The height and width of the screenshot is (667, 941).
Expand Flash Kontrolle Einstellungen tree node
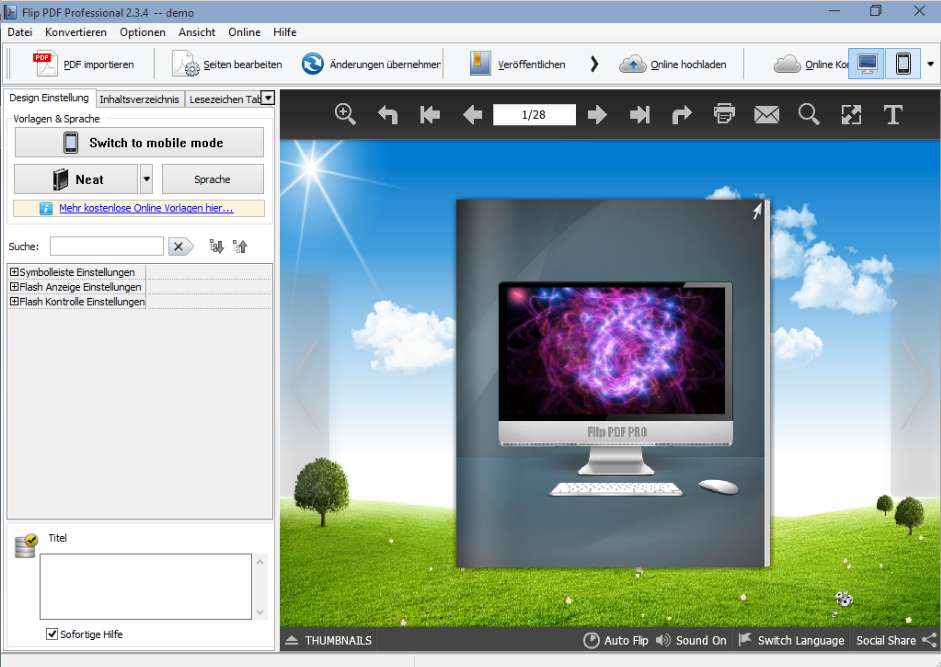(x=14, y=301)
